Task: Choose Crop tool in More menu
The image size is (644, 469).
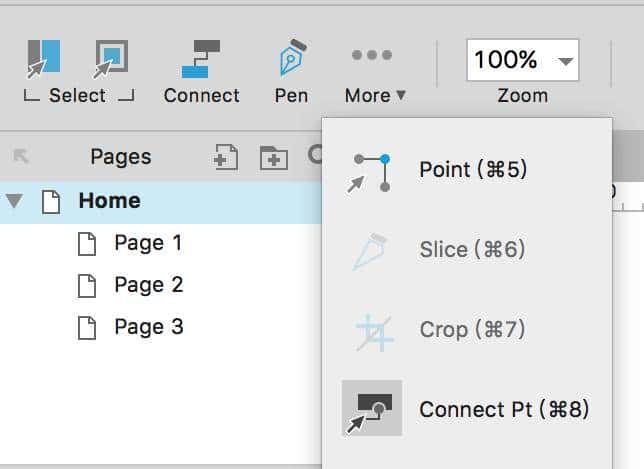Action: click(472, 329)
